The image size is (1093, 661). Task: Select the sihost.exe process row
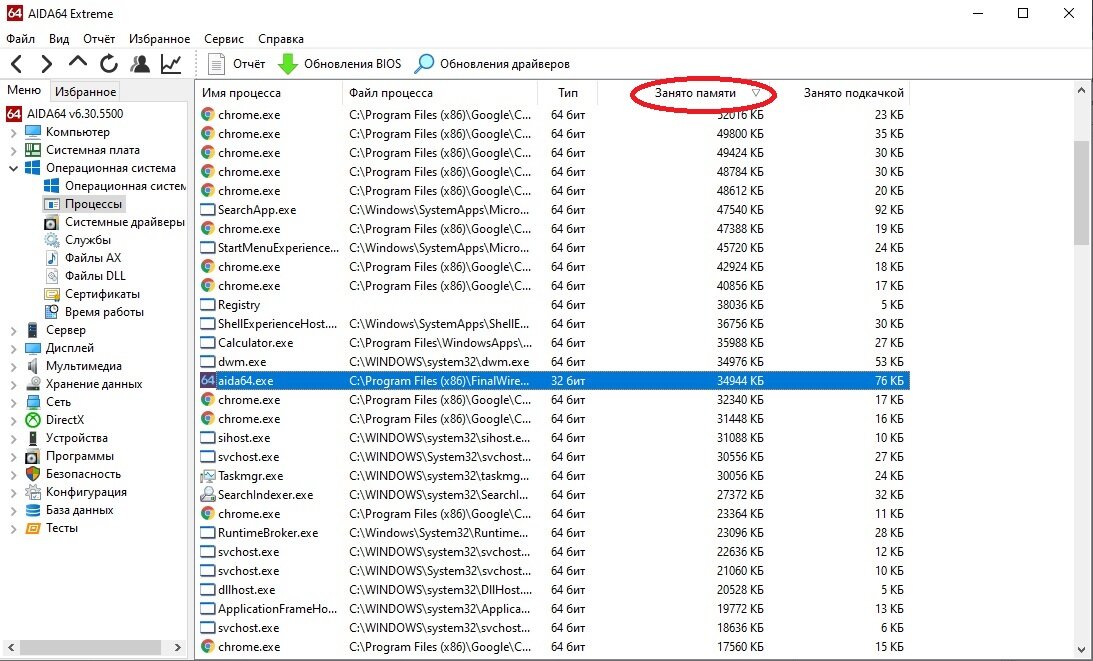[553, 438]
